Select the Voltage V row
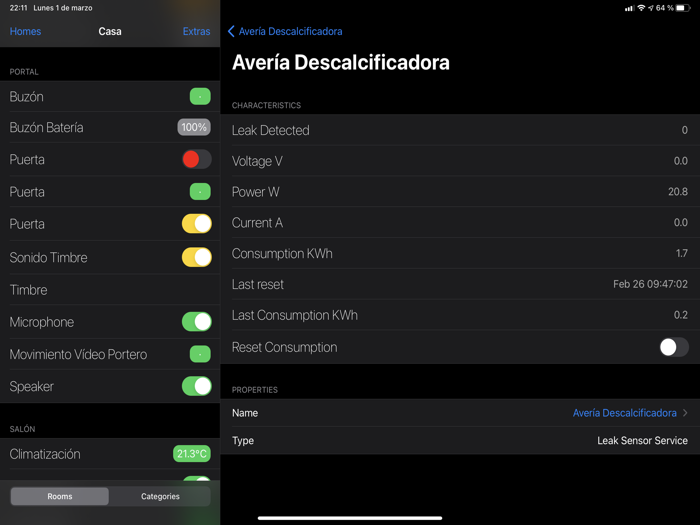 pos(460,161)
